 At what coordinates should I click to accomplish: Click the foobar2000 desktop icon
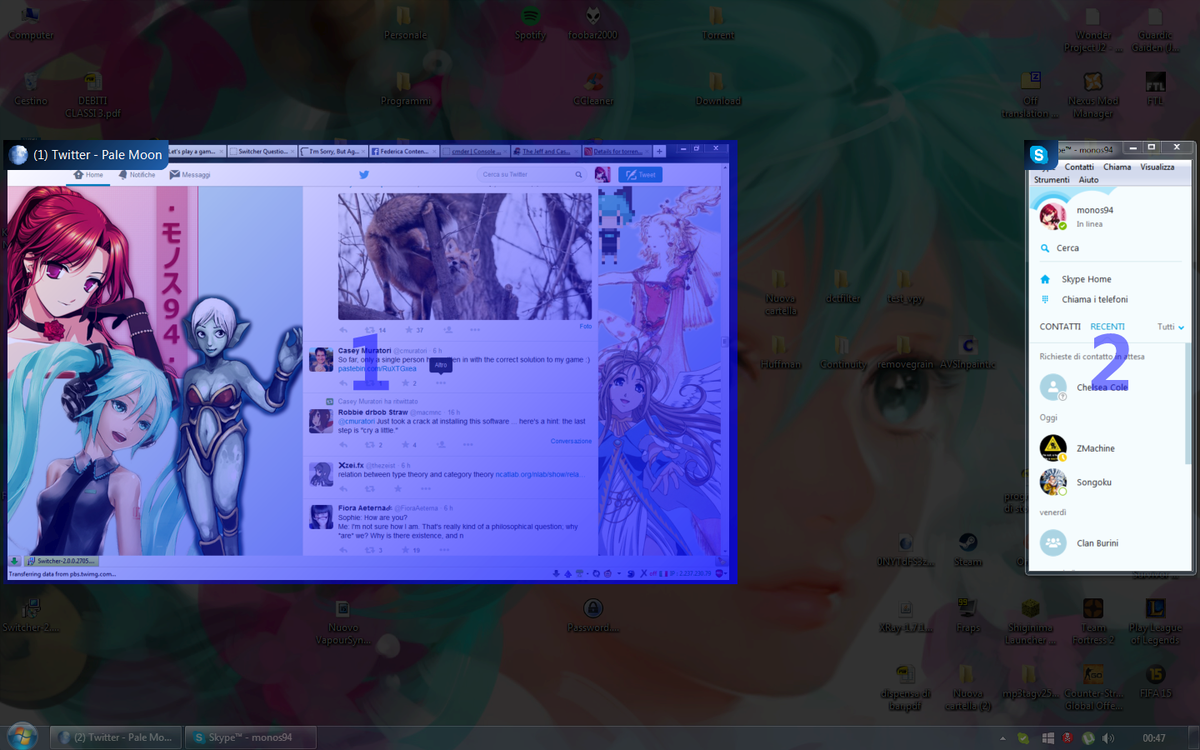(594, 24)
